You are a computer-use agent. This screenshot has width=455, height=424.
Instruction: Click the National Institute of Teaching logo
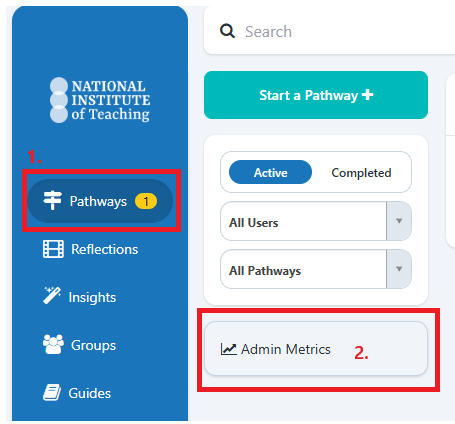coord(100,100)
